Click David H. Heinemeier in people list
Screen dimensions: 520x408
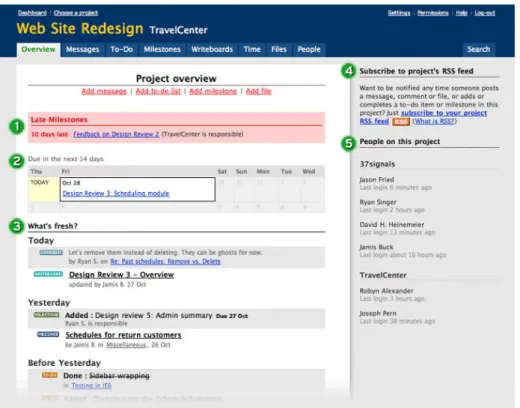[x=392, y=225]
